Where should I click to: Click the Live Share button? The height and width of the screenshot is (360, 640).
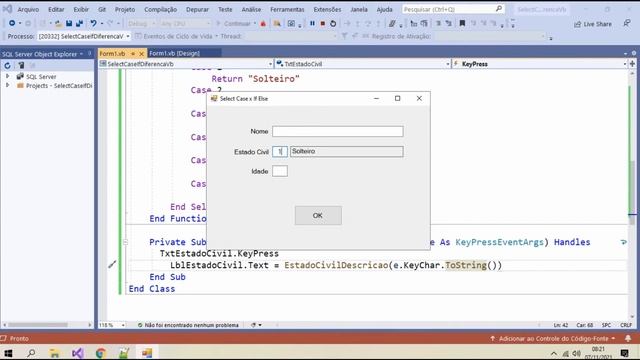click(x=593, y=24)
